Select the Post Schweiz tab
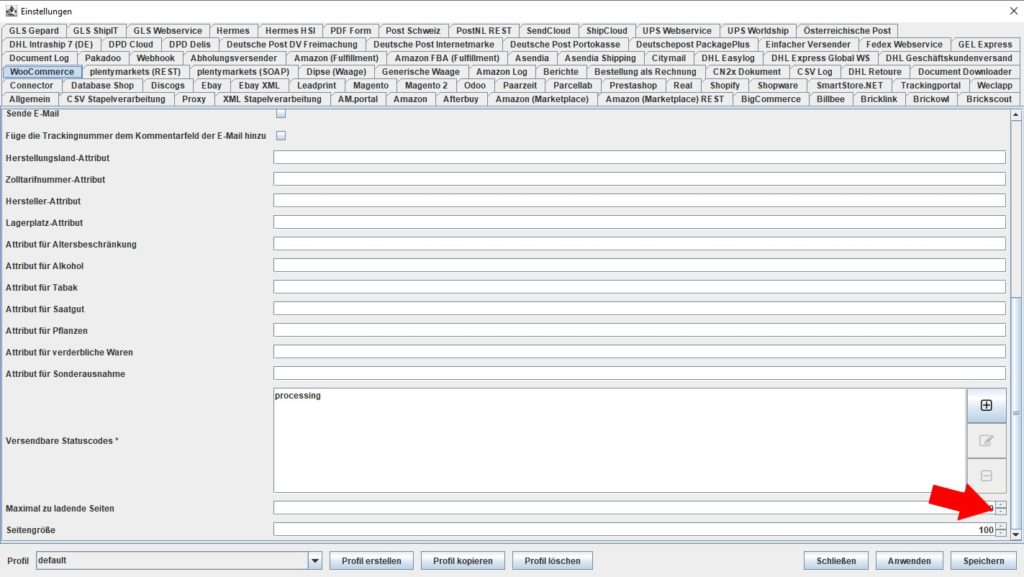The width and height of the screenshot is (1024, 577). pyautogui.click(x=413, y=31)
